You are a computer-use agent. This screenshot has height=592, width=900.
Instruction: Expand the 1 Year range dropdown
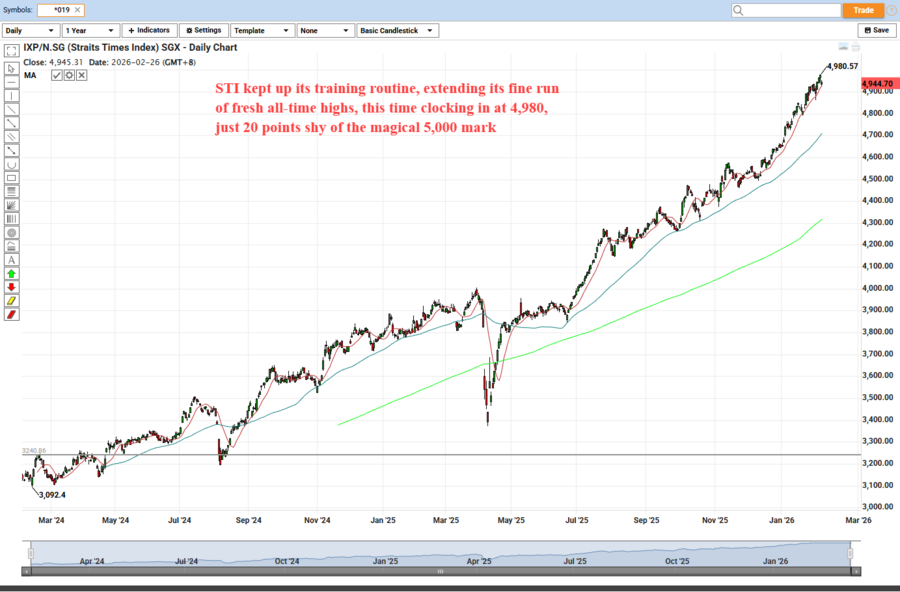tap(89, 30)
